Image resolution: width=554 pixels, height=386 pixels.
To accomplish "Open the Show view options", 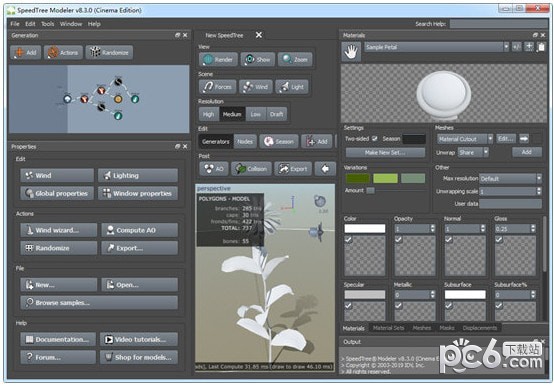I will (257, 59).
